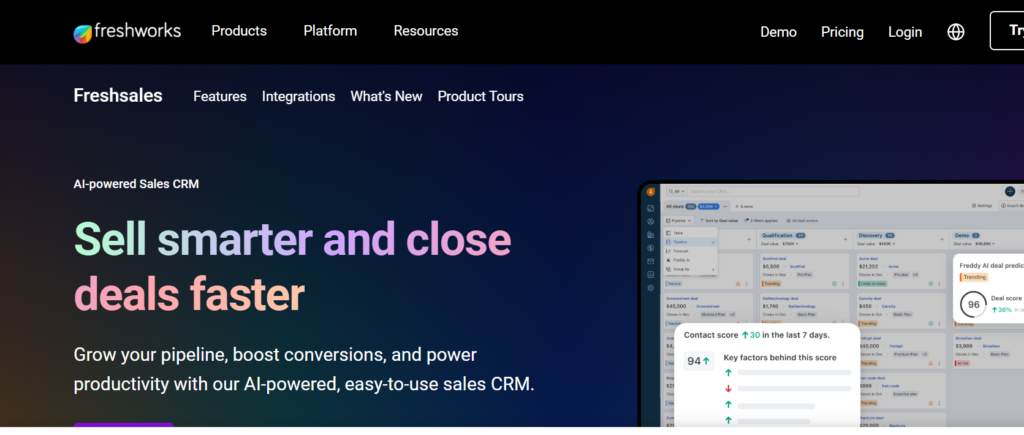Click the blue plus add button in CRM
The width and height of the screenshot is (1024, 435).
(1009, 191)
